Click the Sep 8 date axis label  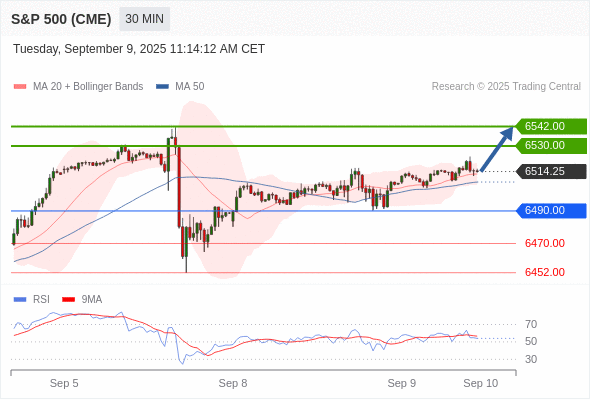point(233,383)
